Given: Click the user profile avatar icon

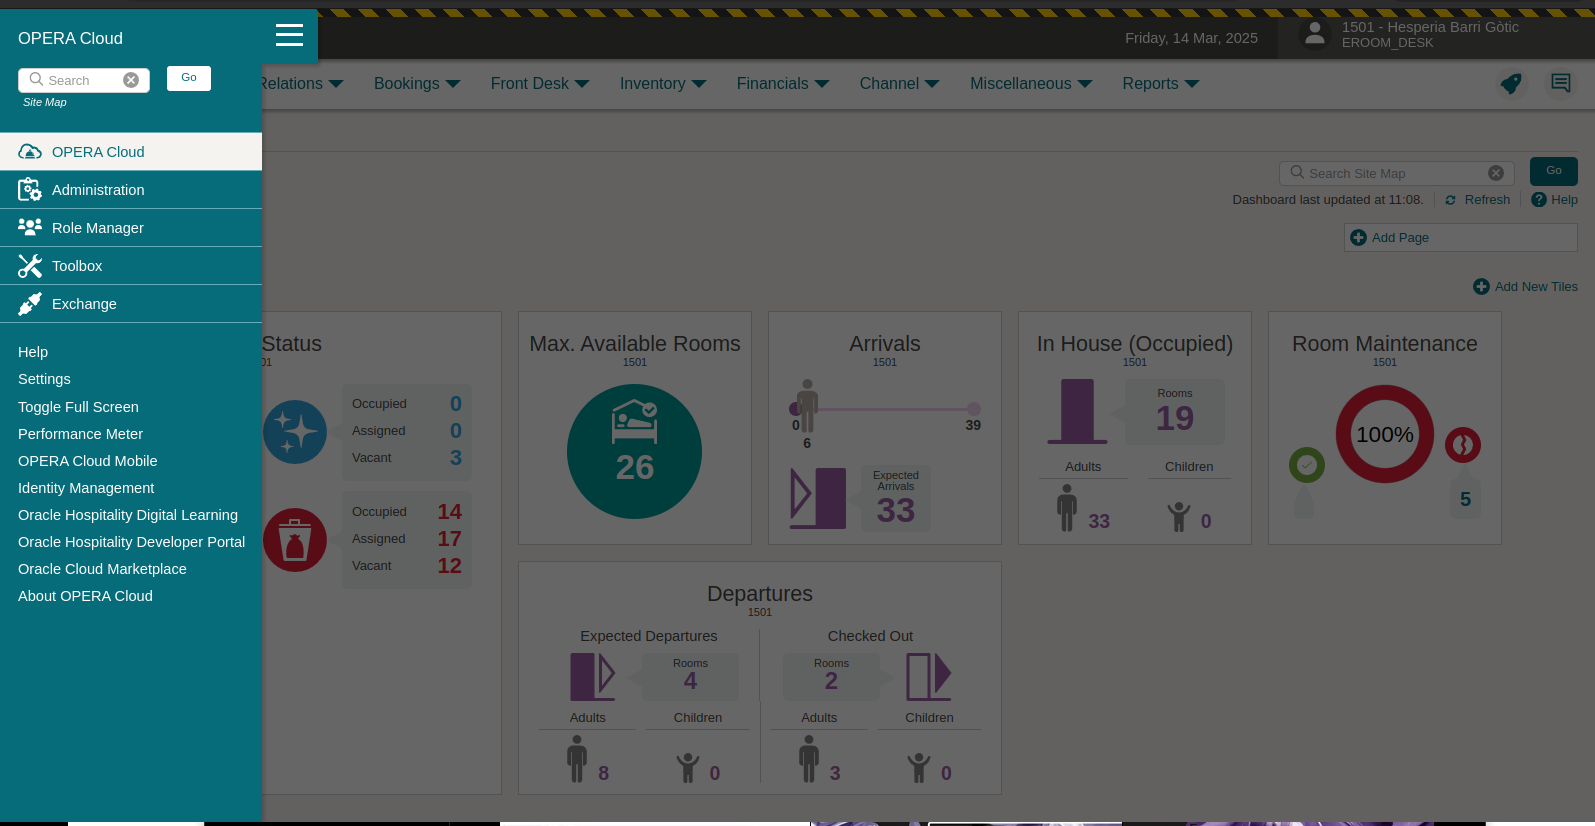Looking at the screenshot, I should point(1315,34).
